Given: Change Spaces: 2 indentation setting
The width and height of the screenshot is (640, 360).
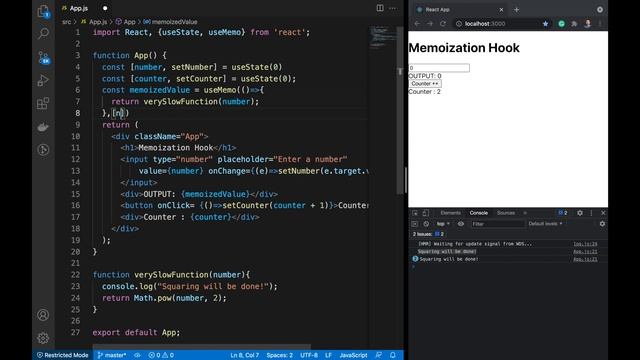Looking at the screenshot, I should pos(280,355).
